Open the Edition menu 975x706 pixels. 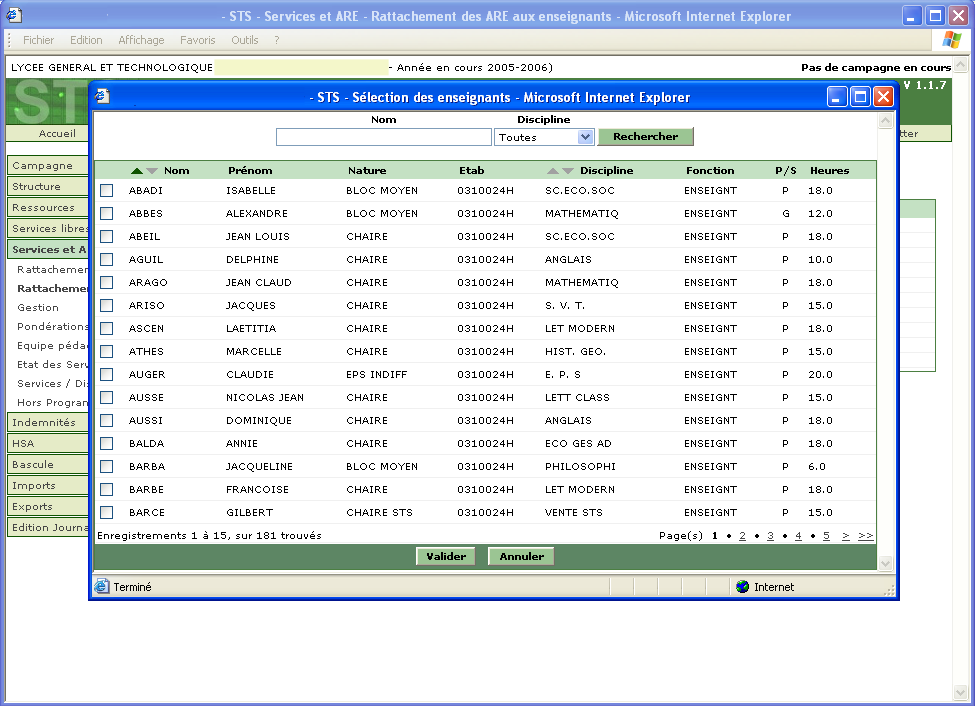(86, 40)
